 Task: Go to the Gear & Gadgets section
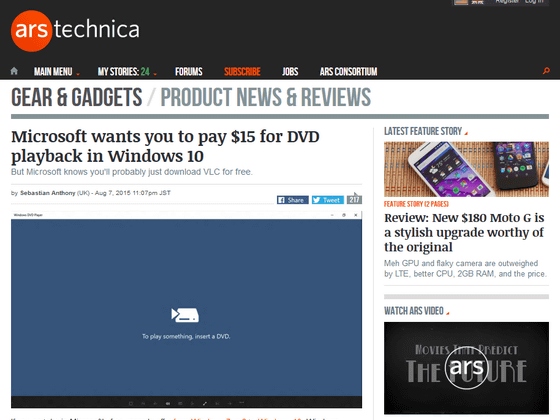(76, 97)
